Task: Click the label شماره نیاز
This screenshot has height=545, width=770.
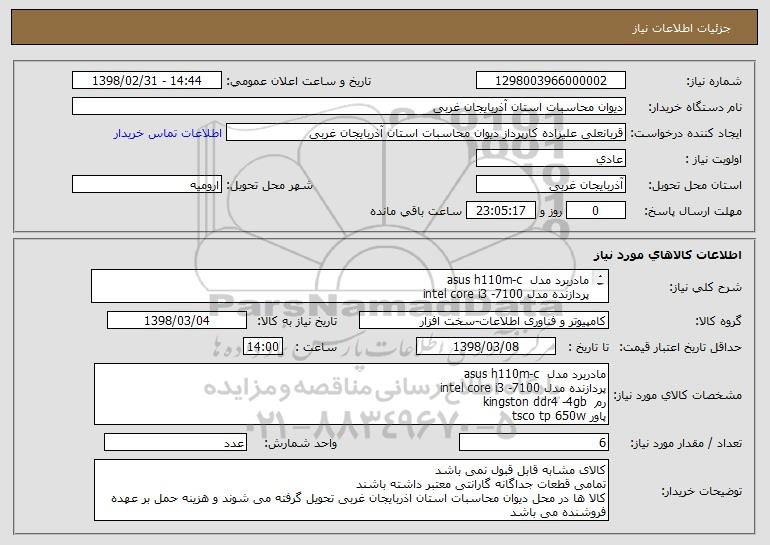Action: [714, 81]
